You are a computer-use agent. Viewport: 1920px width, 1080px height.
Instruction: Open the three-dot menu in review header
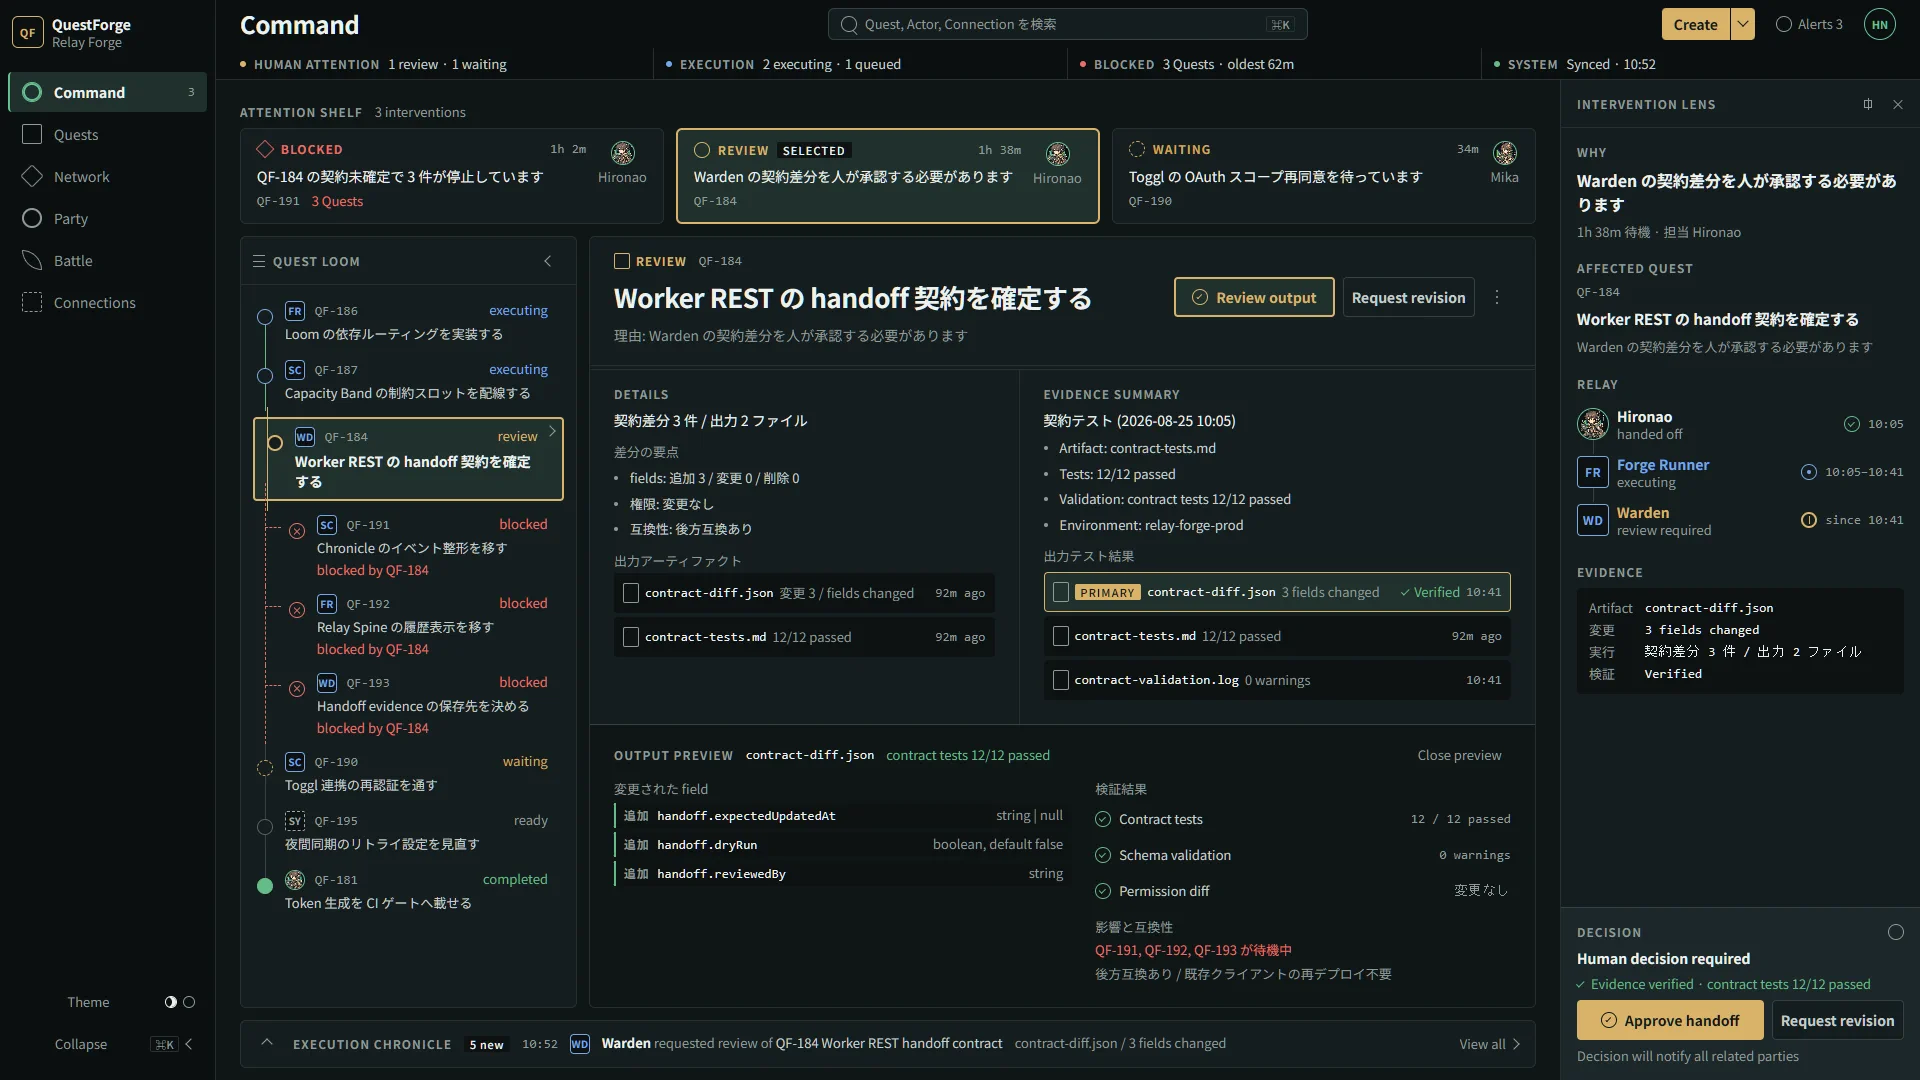pyautogui.click(x=1497, y=297)
